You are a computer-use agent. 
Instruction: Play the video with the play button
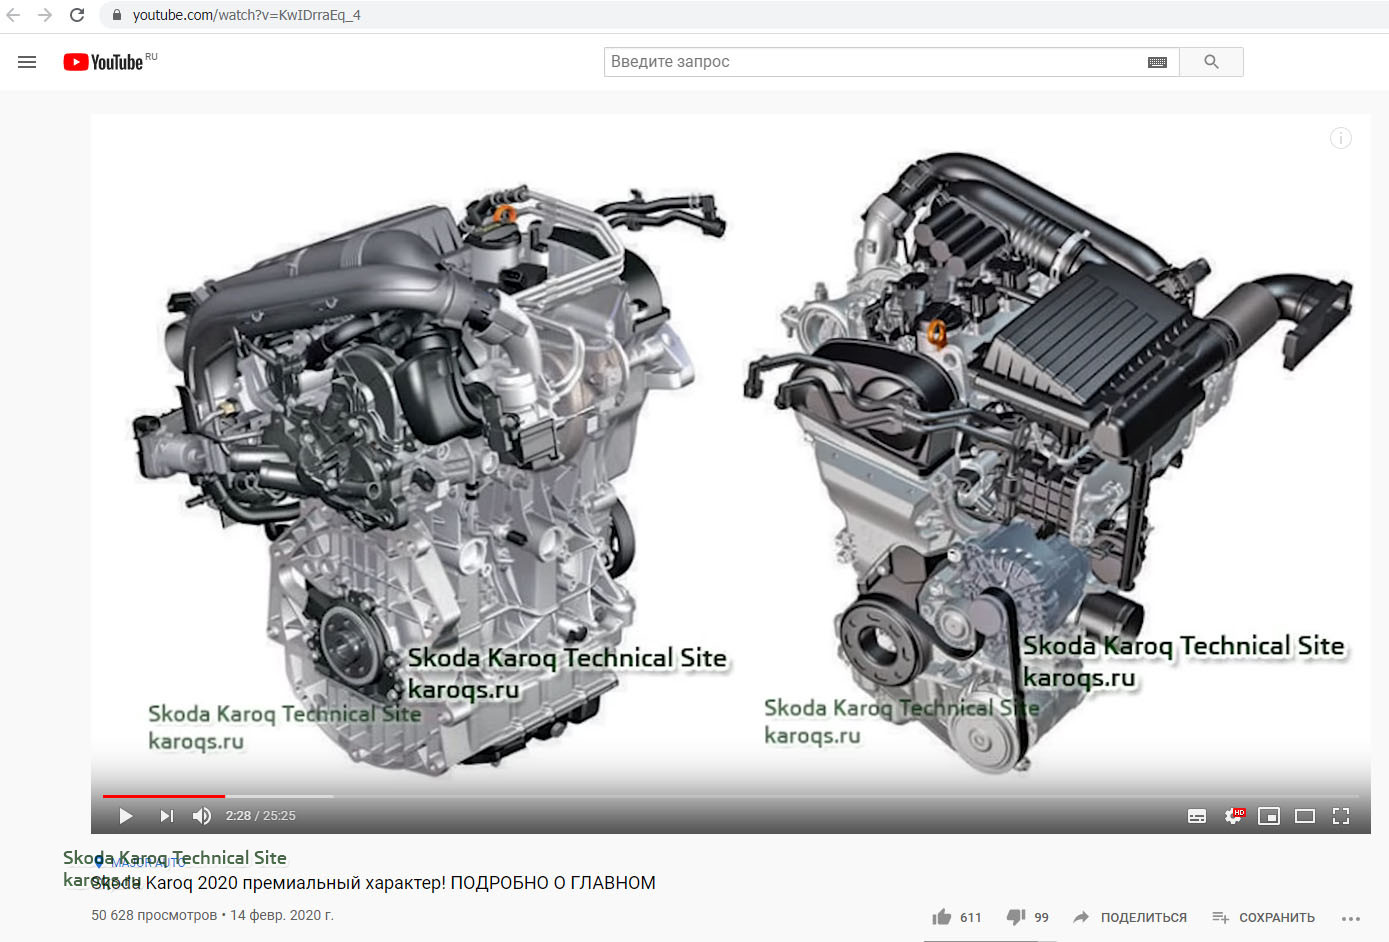point(126,816)
